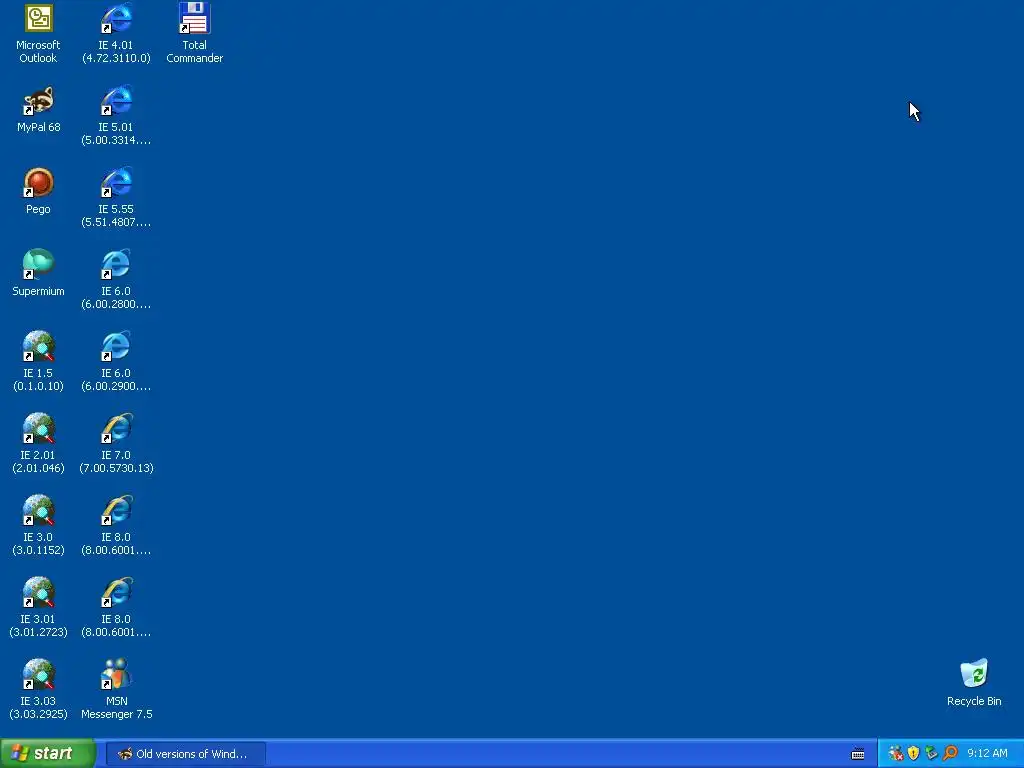Click the IE 3.0 (3.0.1152) globe icon

point(39,511)
